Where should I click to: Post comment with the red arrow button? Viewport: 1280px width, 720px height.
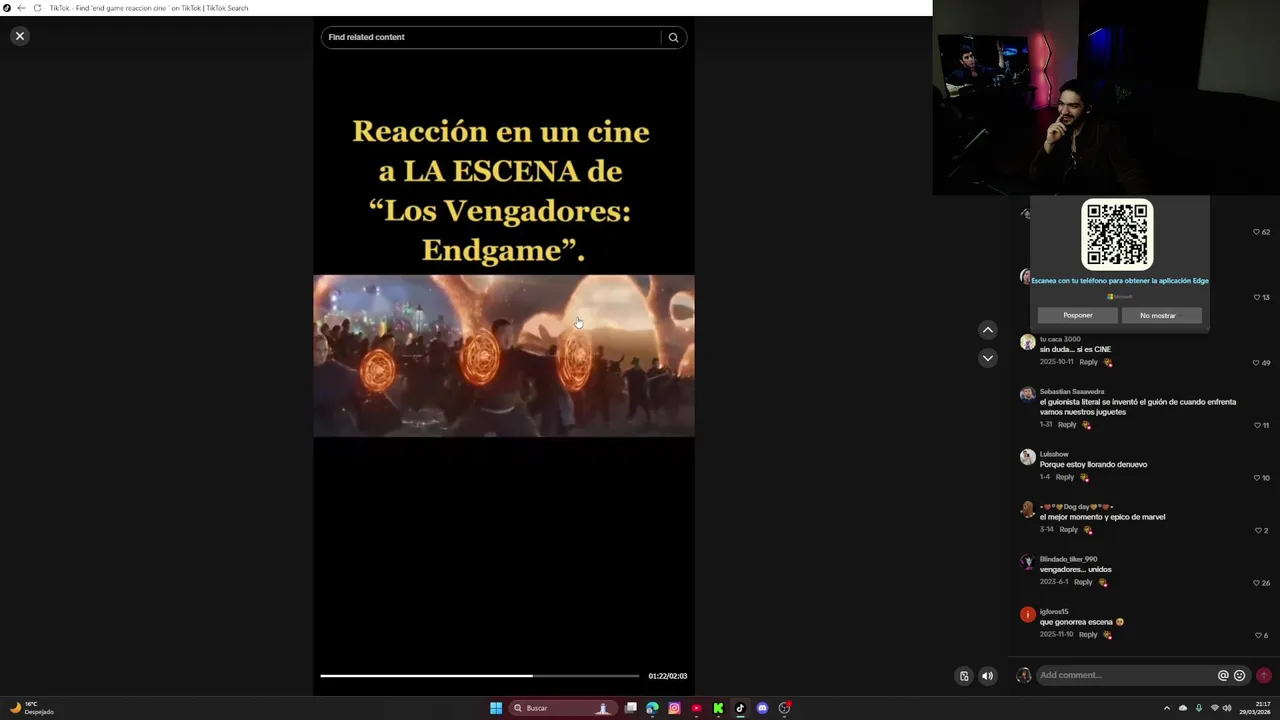[x=1264, y=675]
